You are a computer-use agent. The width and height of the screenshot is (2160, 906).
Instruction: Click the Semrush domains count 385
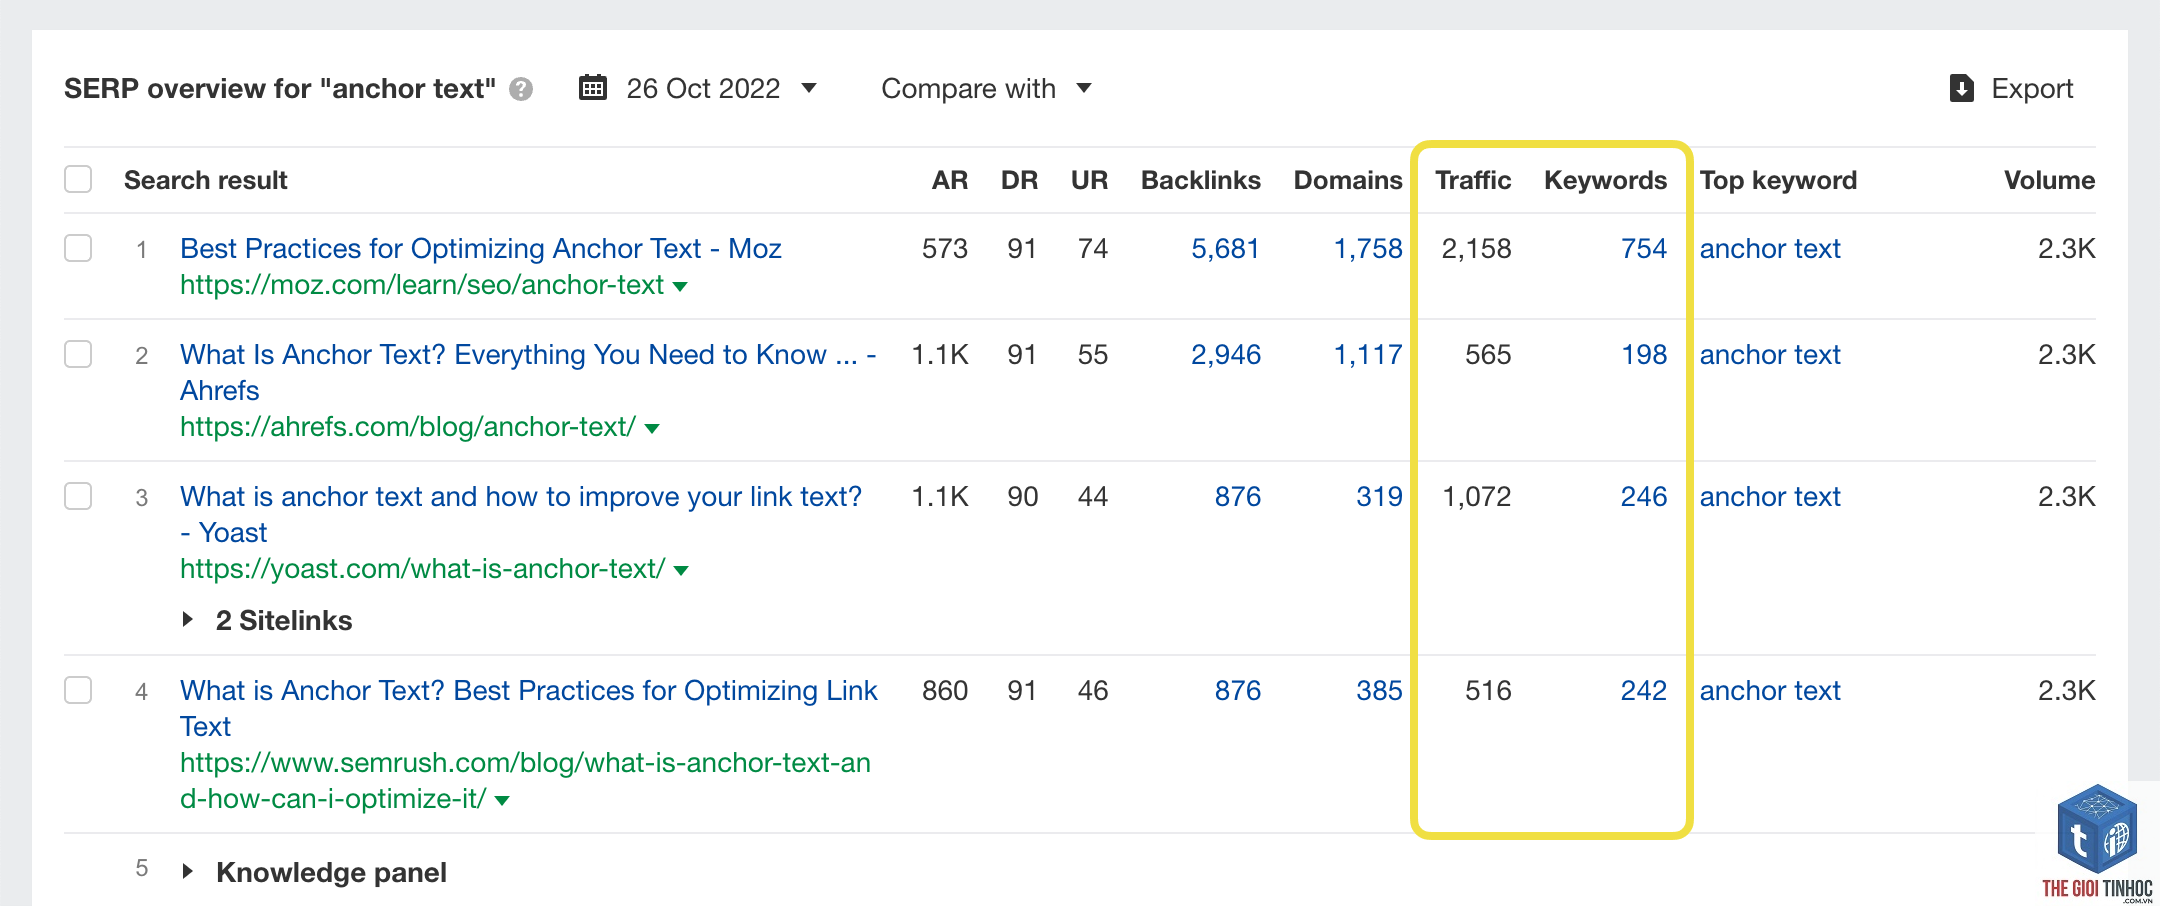[1380, 690]
